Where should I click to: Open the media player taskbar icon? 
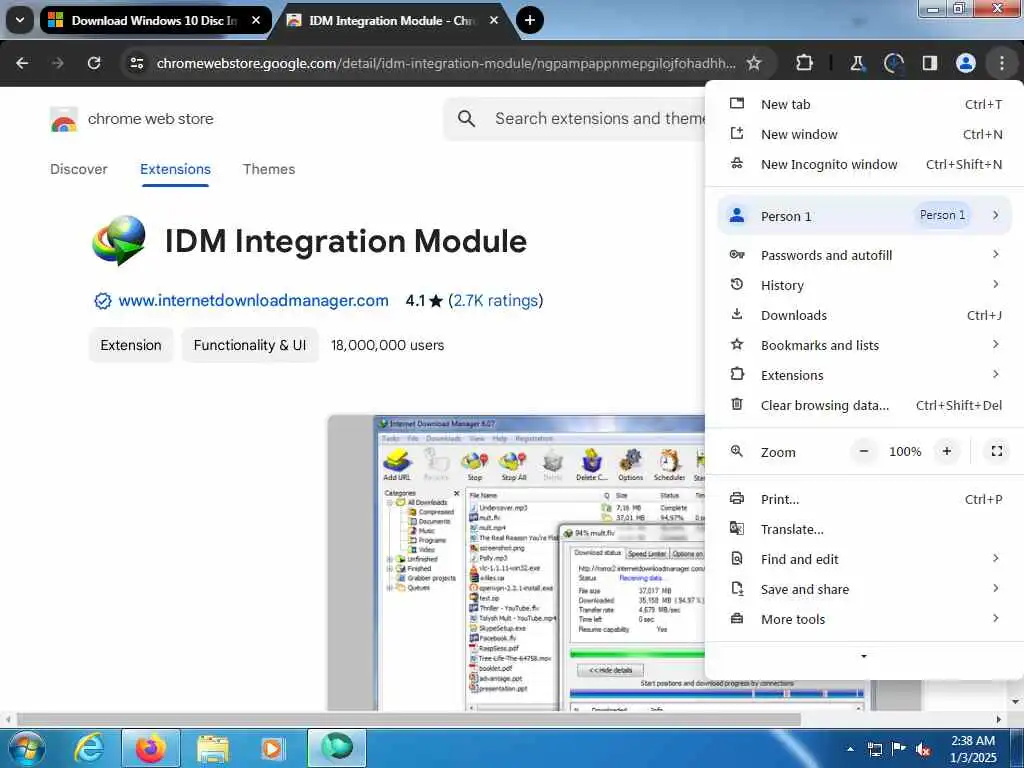tap(272, 748)
